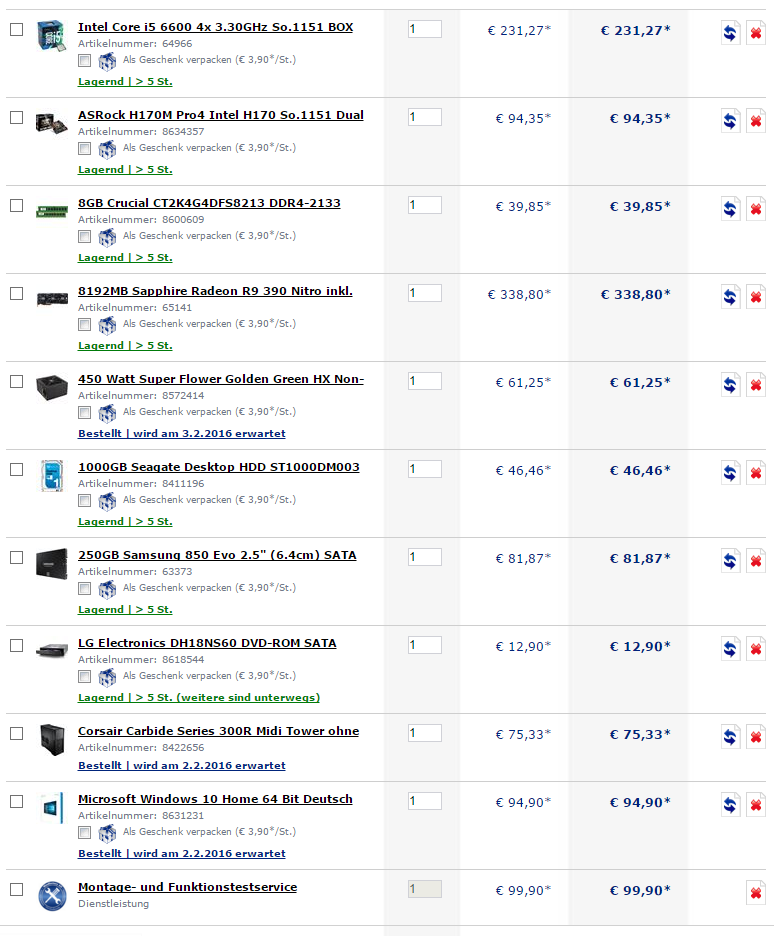Remove the Sapphire Radeon R9 390 from cart
774x936 pixels.
pyautogui.click(x=756, y=297)
